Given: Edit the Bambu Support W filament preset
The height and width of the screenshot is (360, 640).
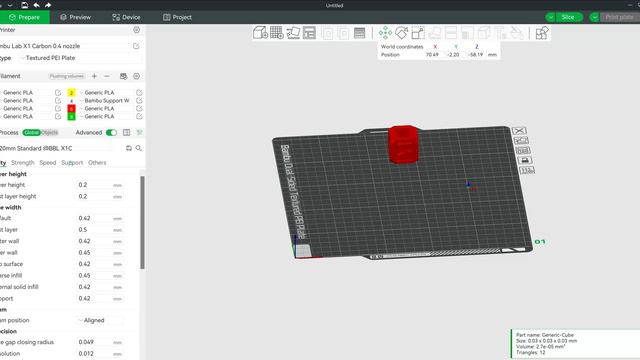Looking at the screenshot, I should coord(139,100).
